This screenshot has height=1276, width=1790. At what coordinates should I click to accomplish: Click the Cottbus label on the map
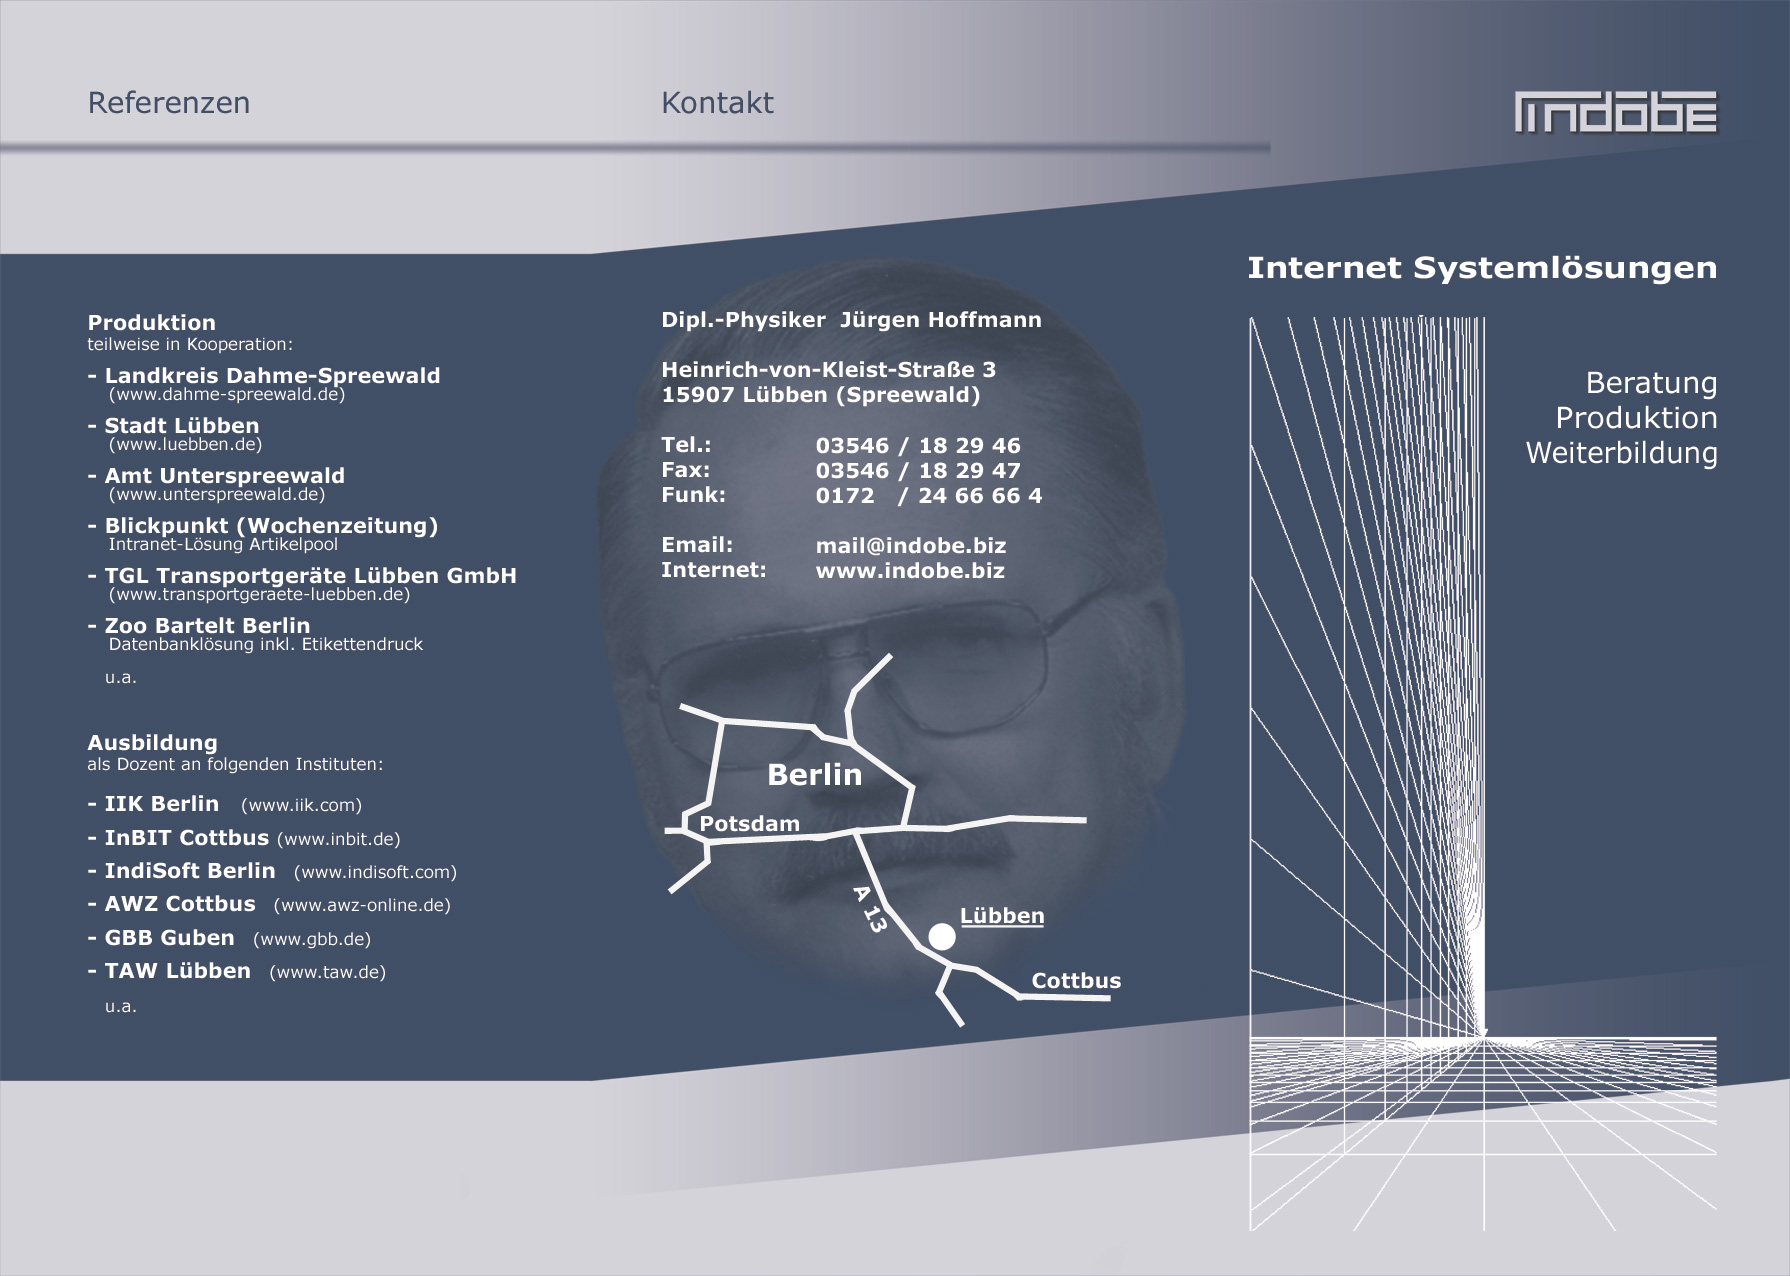click(1076, 981)
